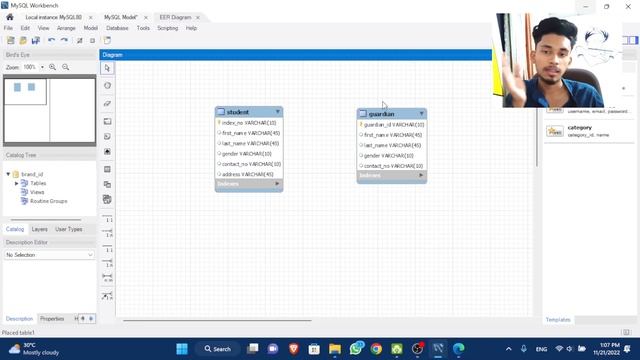The image size is (640, 360).
Task: Select the place new view tool
Action: pyautogui.click(x=107, y=184)
